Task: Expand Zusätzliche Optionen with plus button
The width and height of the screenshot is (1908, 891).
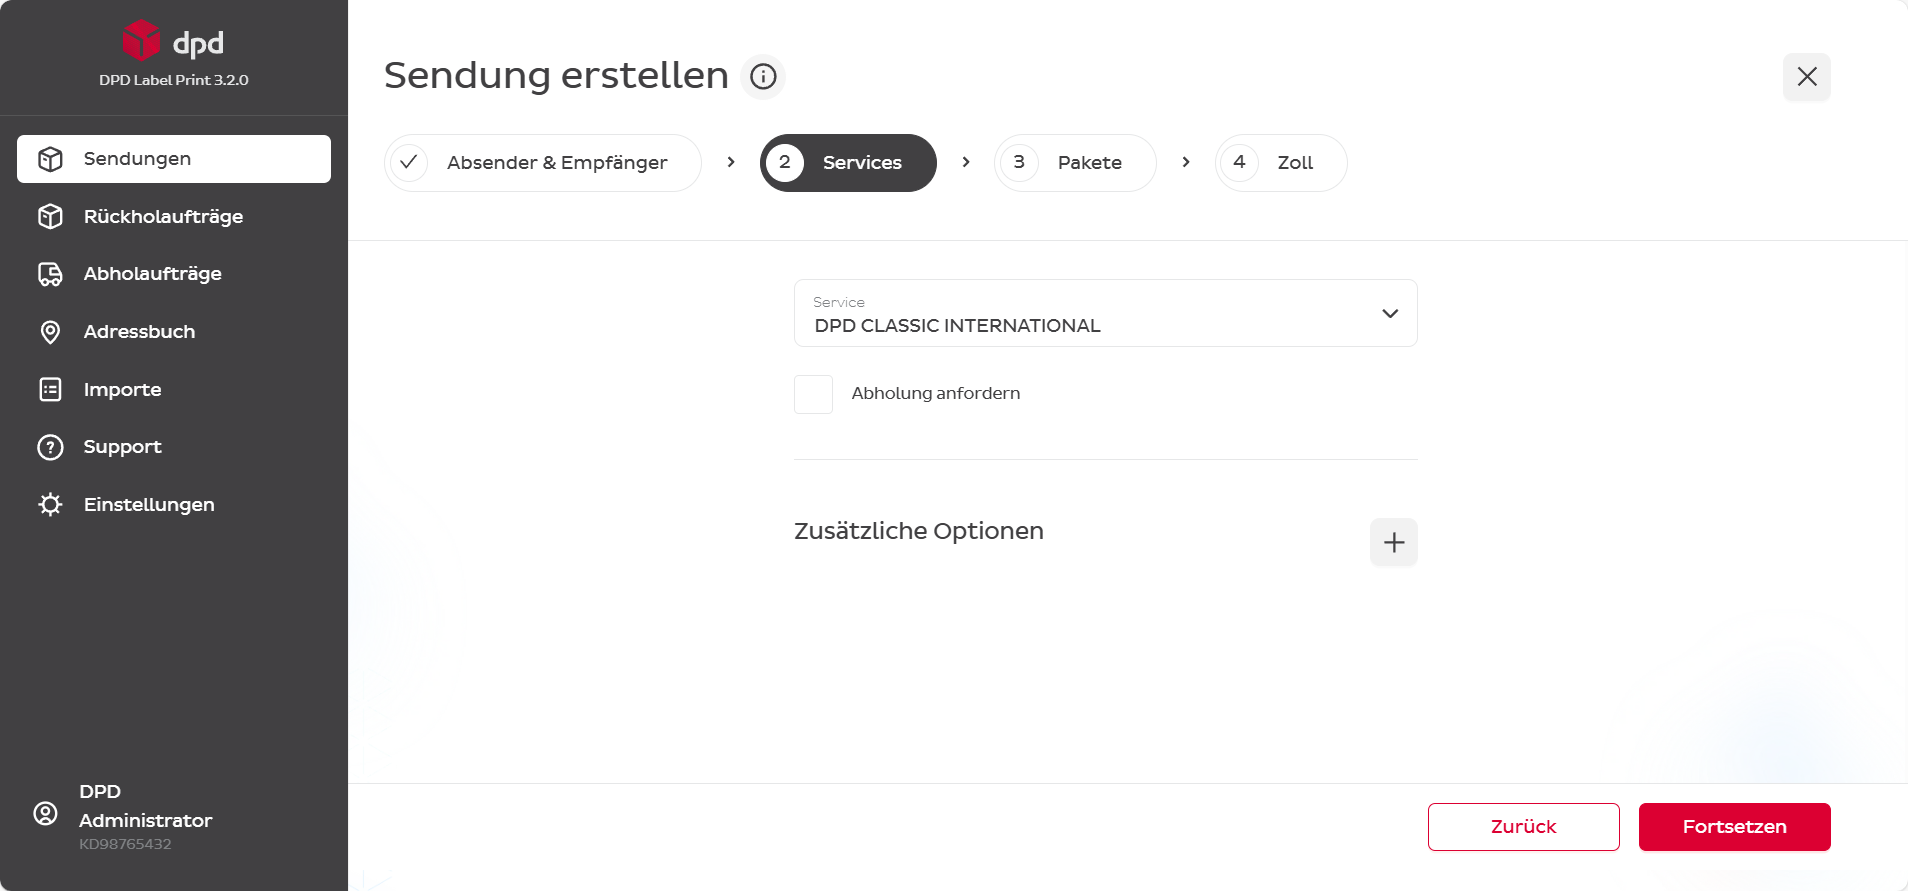Action: click(1394, 542)
